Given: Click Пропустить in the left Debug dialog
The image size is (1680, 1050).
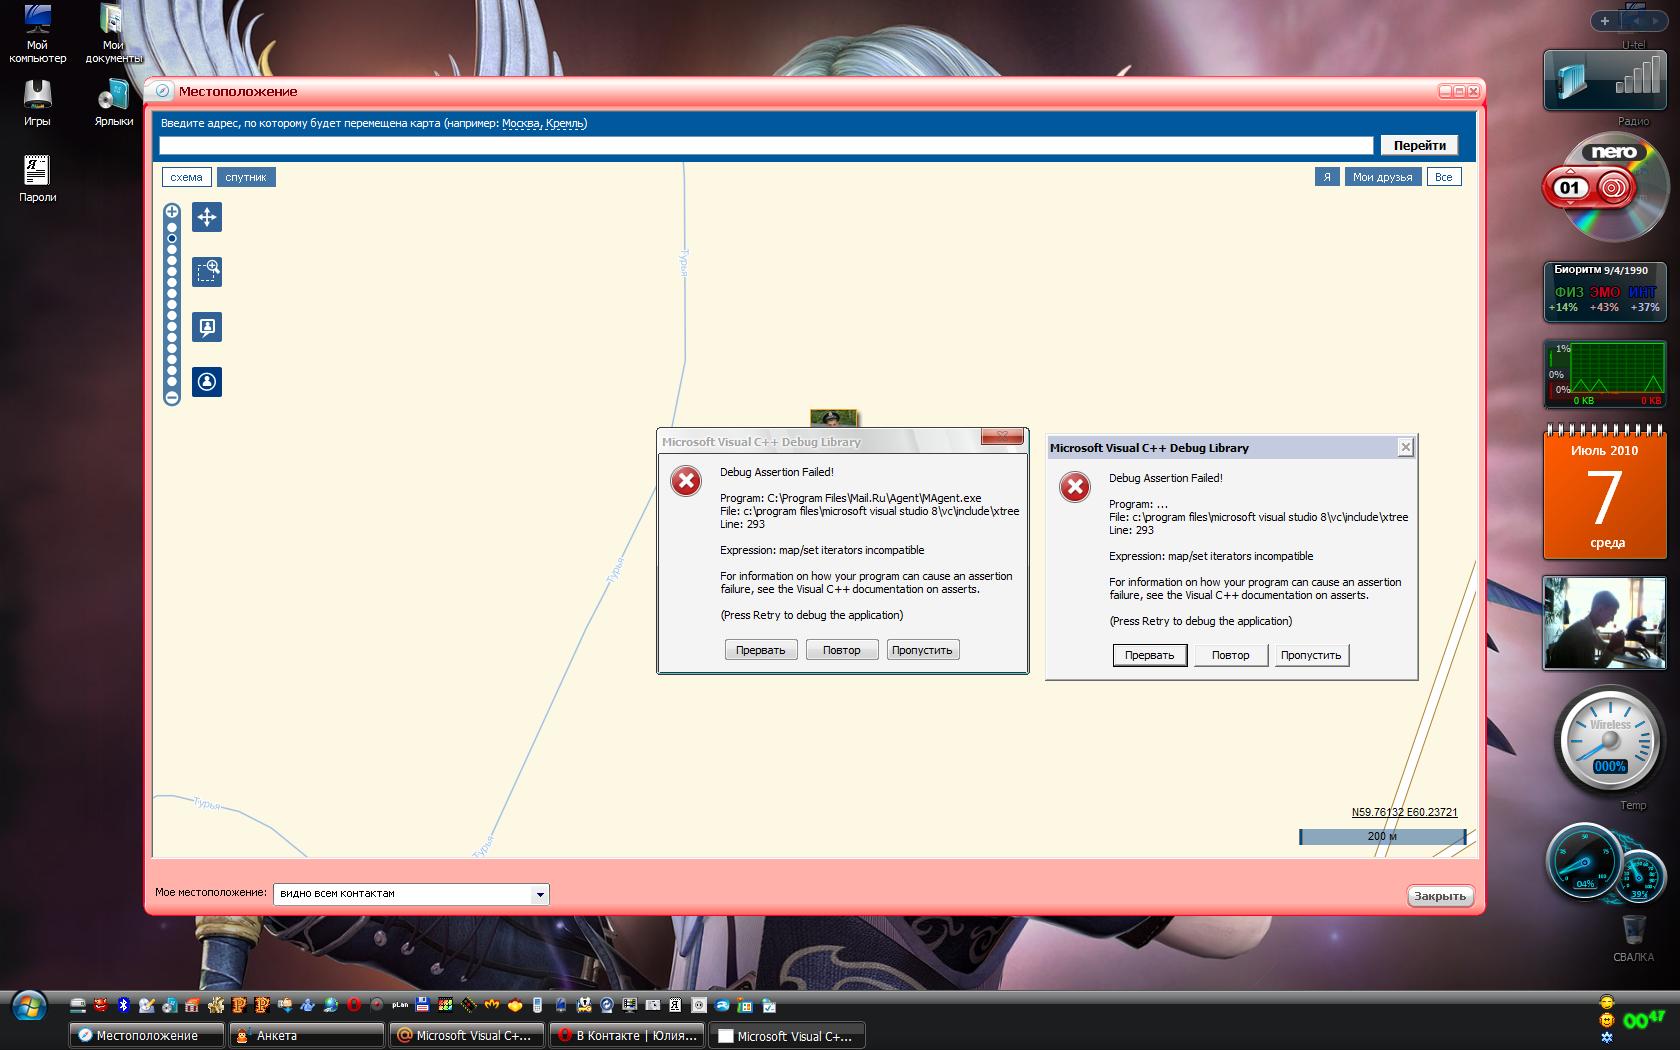Looking at the screenshot, I should click(x=922, y=650).
